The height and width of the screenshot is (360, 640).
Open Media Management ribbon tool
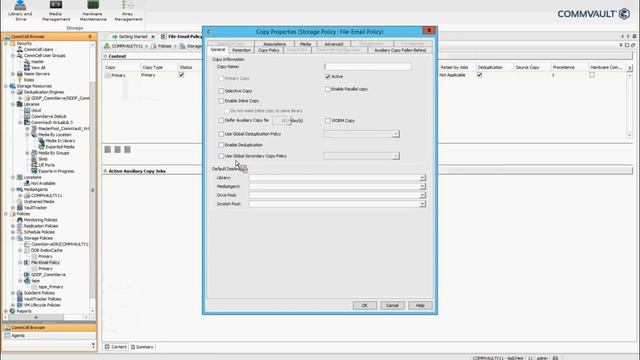pos(56,11)
